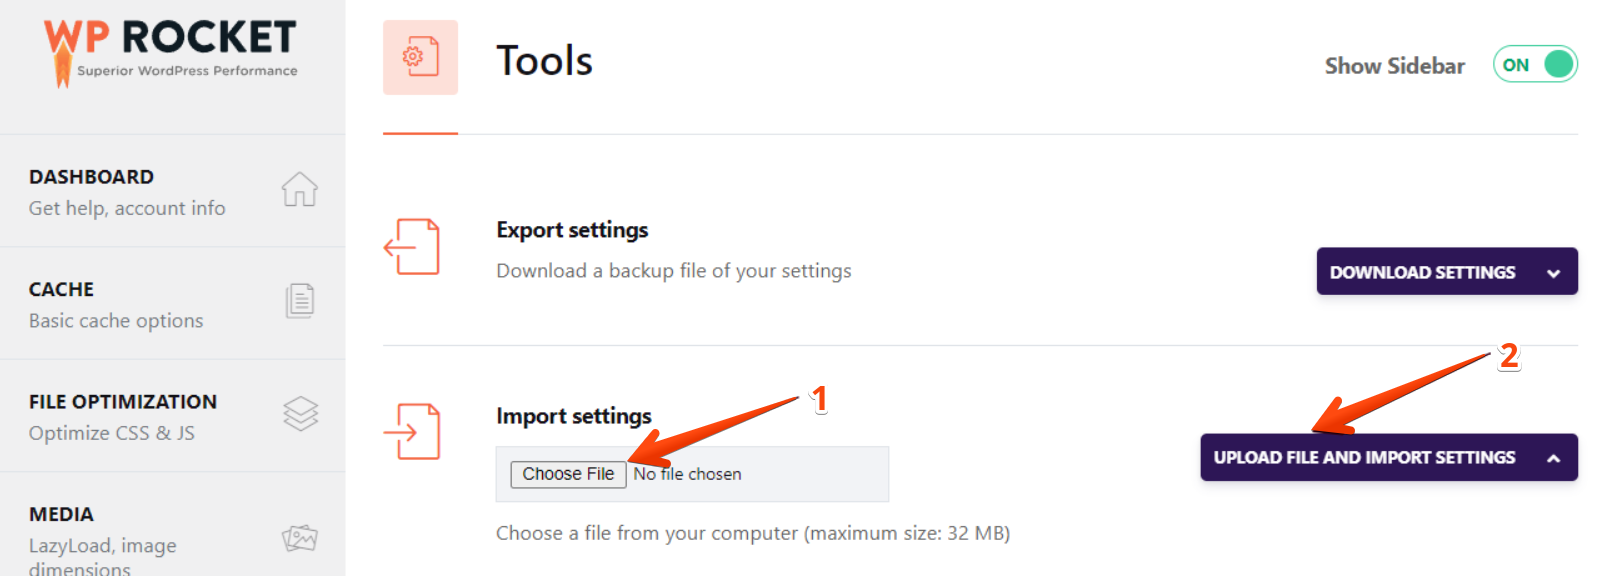This screenshot has width=1599, height=576.
Task: Expand the Download Settings chevron
Action: pyautogui.click(x=1553, y=273)
